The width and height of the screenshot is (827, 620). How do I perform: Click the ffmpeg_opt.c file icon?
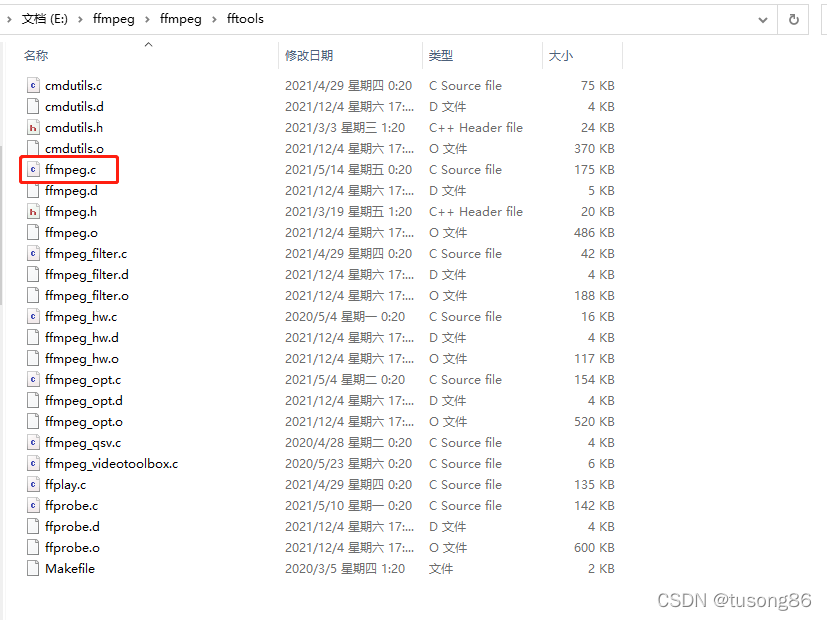33,380
